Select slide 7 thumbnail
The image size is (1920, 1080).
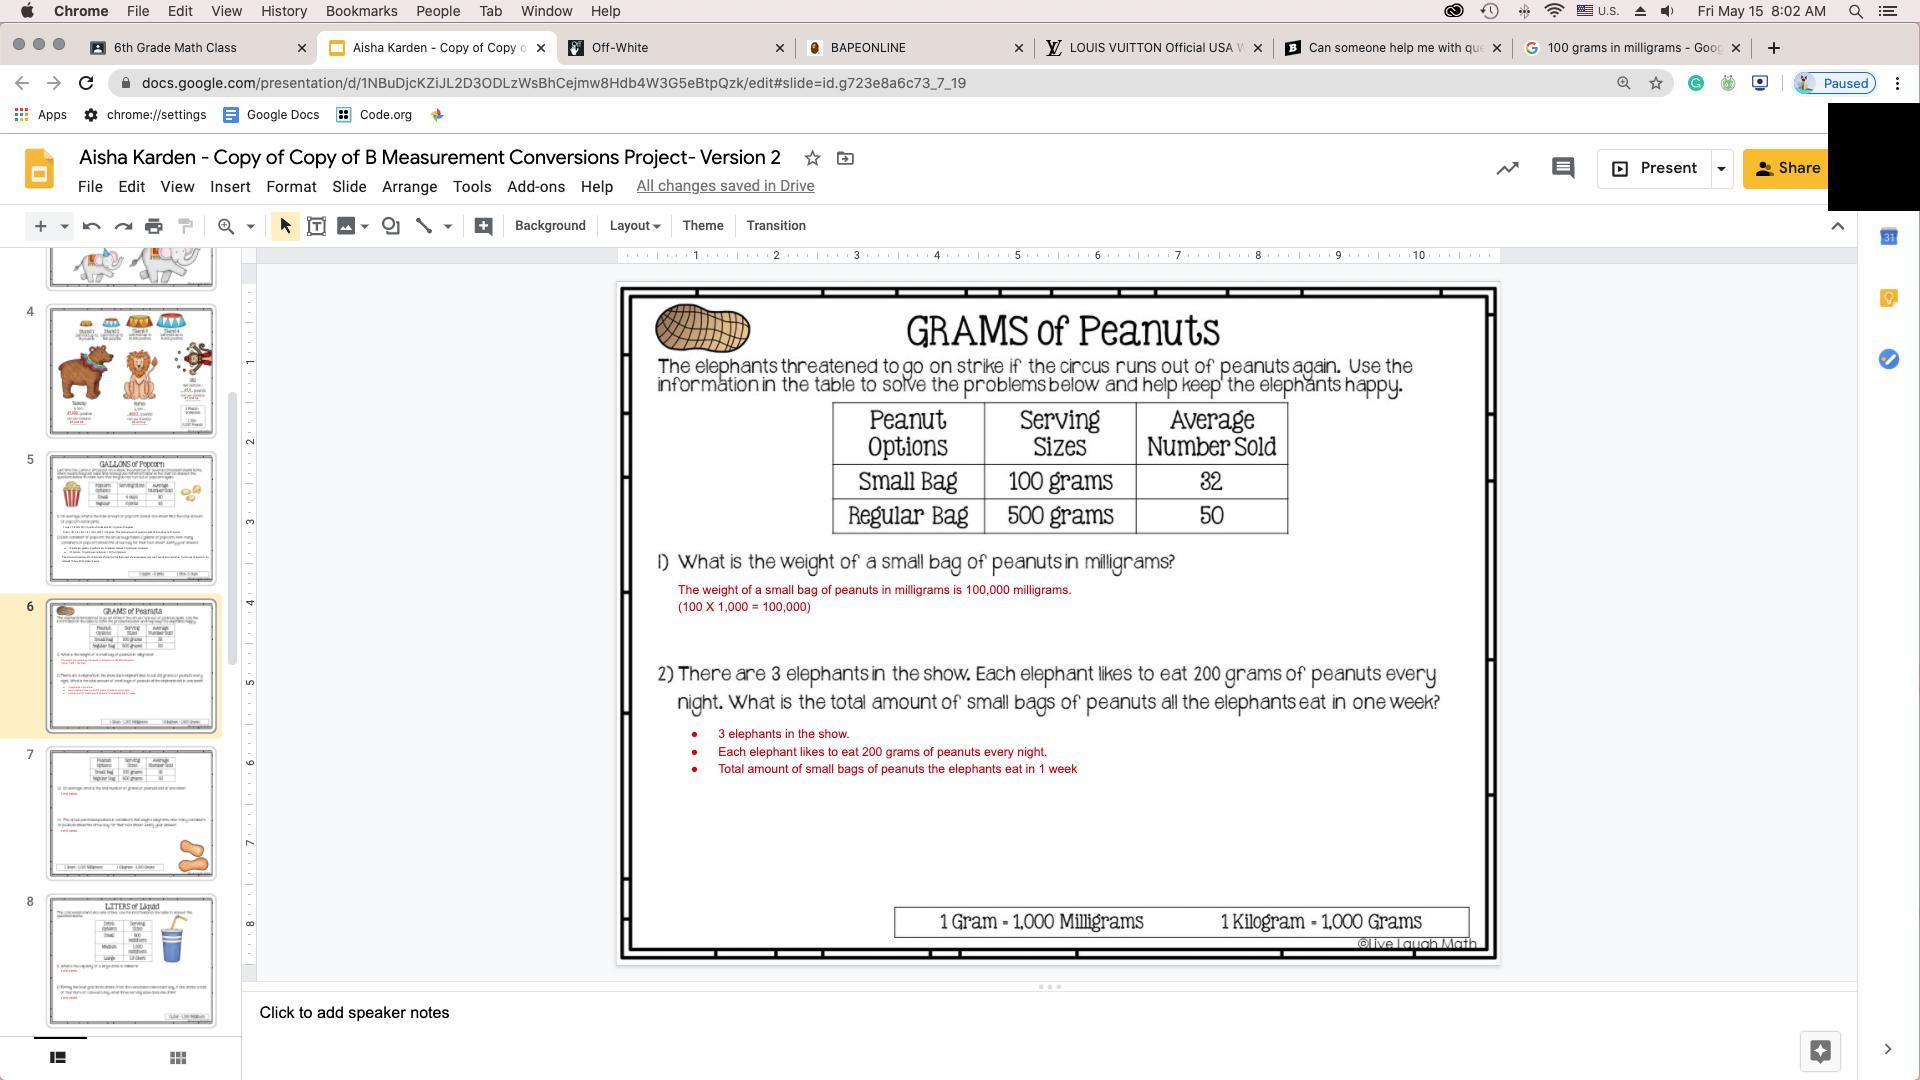131,813
